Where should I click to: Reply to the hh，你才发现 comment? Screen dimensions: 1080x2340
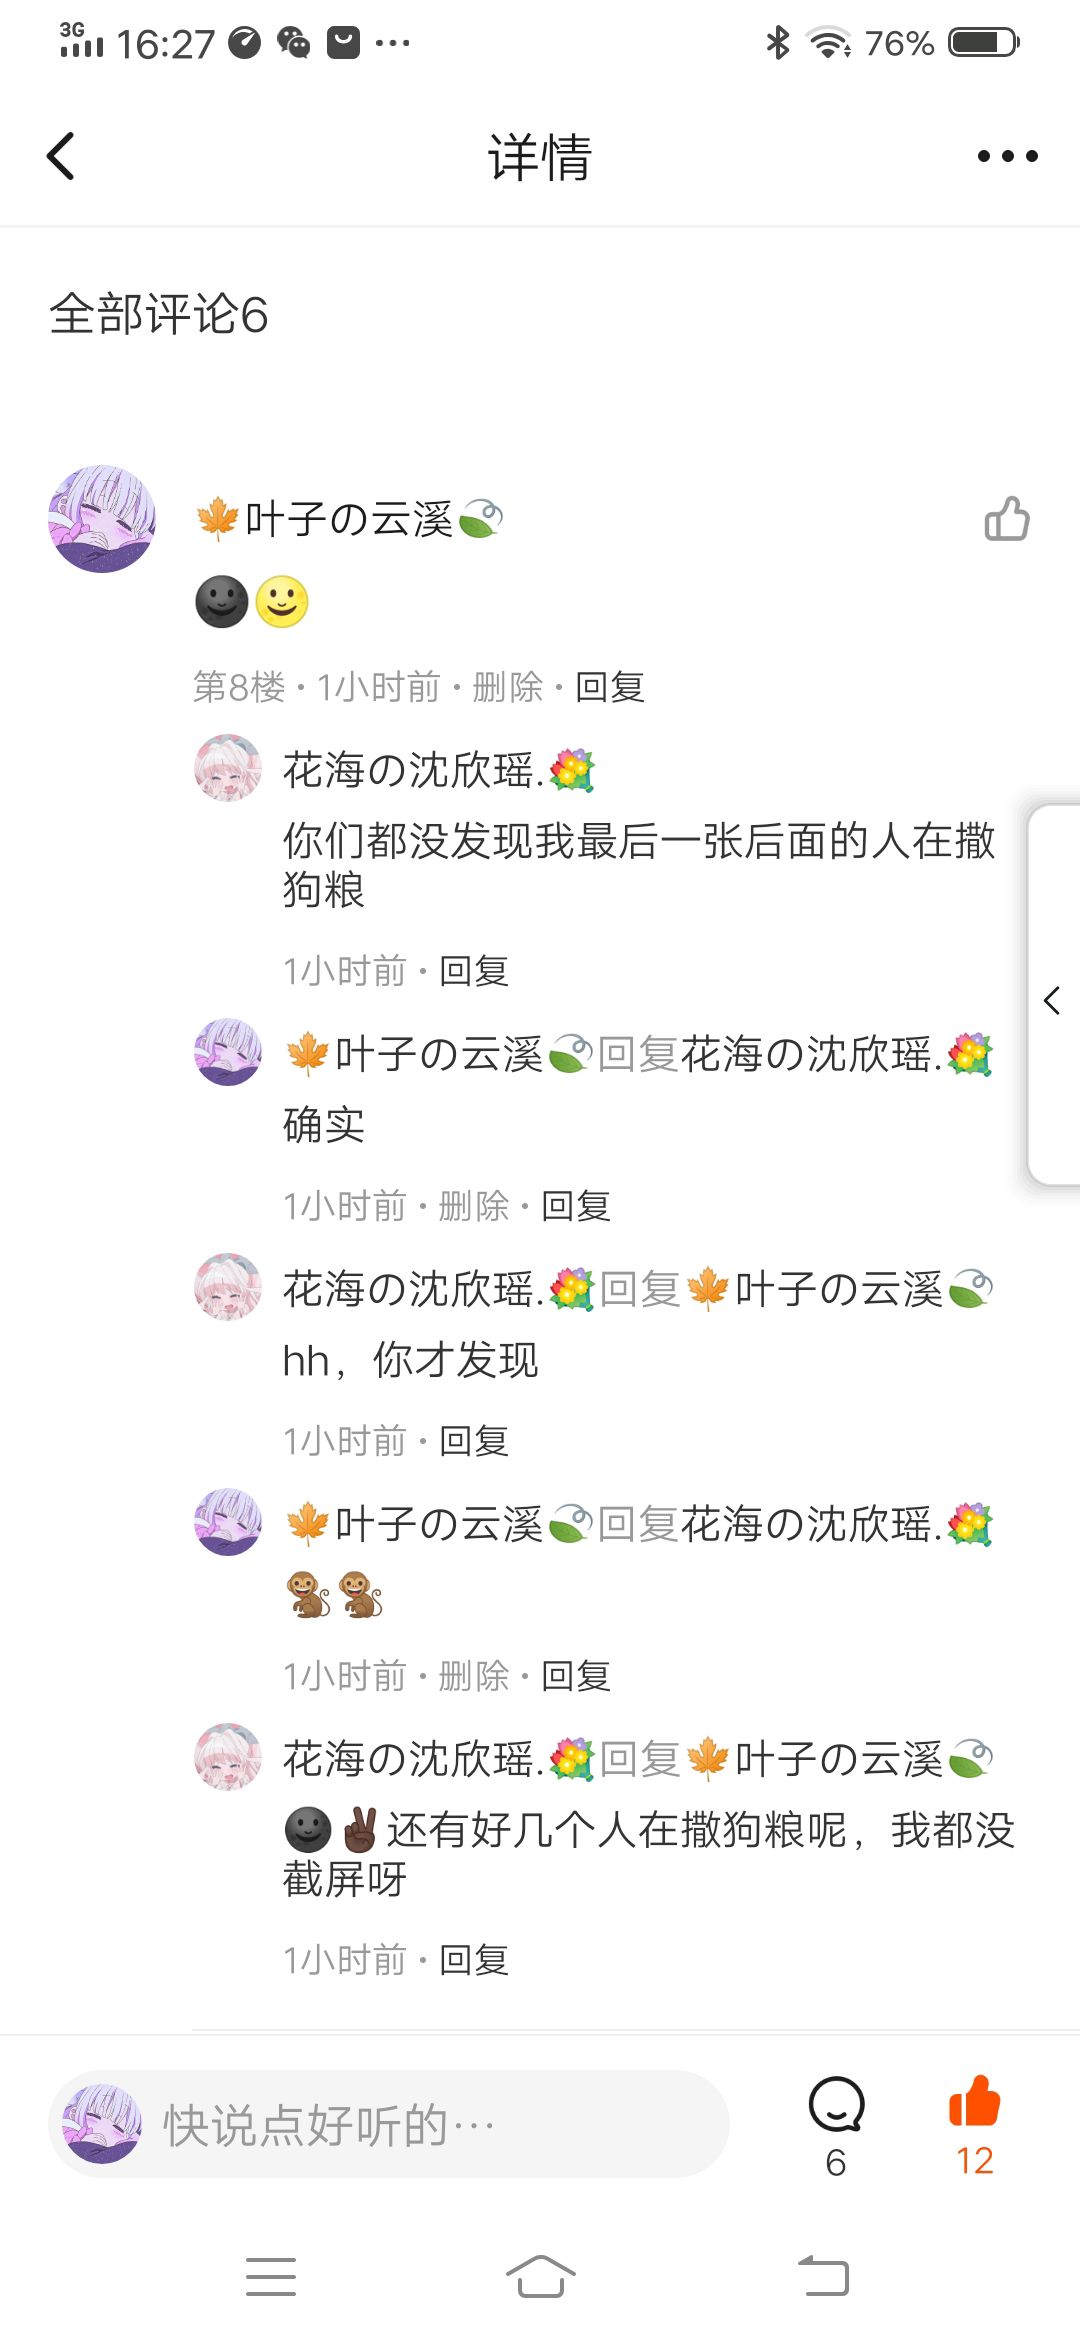click(474, 1441)
